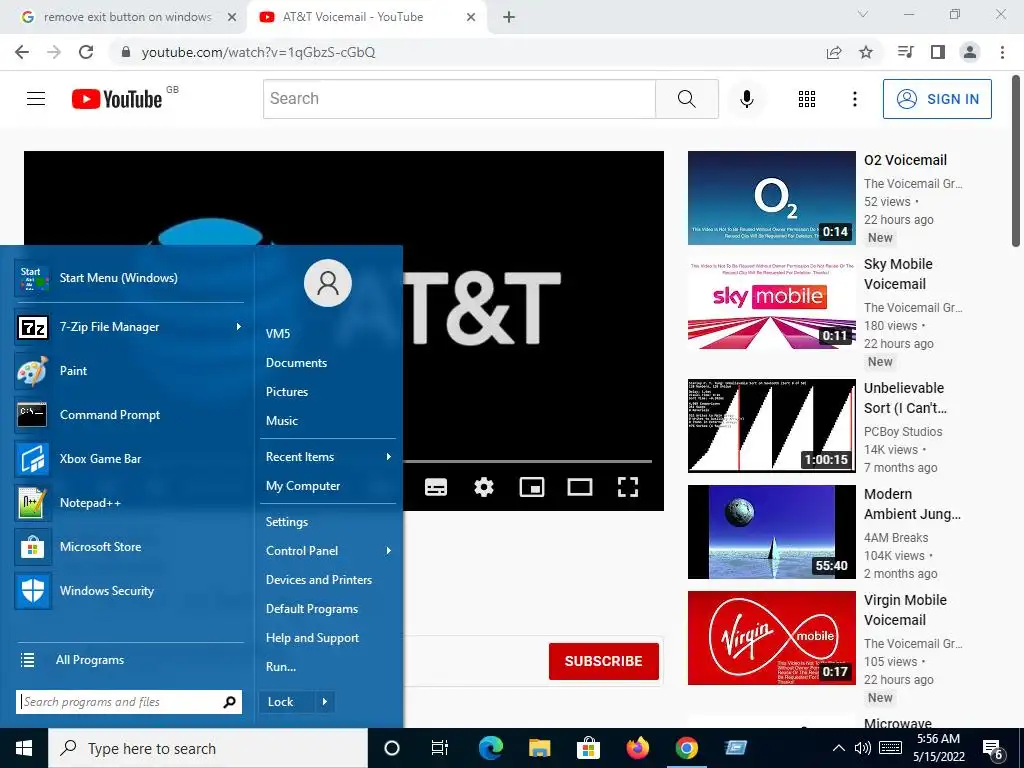Select the AT&T Voicemail - YouTube tab
Viewport: 1024px width, 768px height.
point(353,17)
